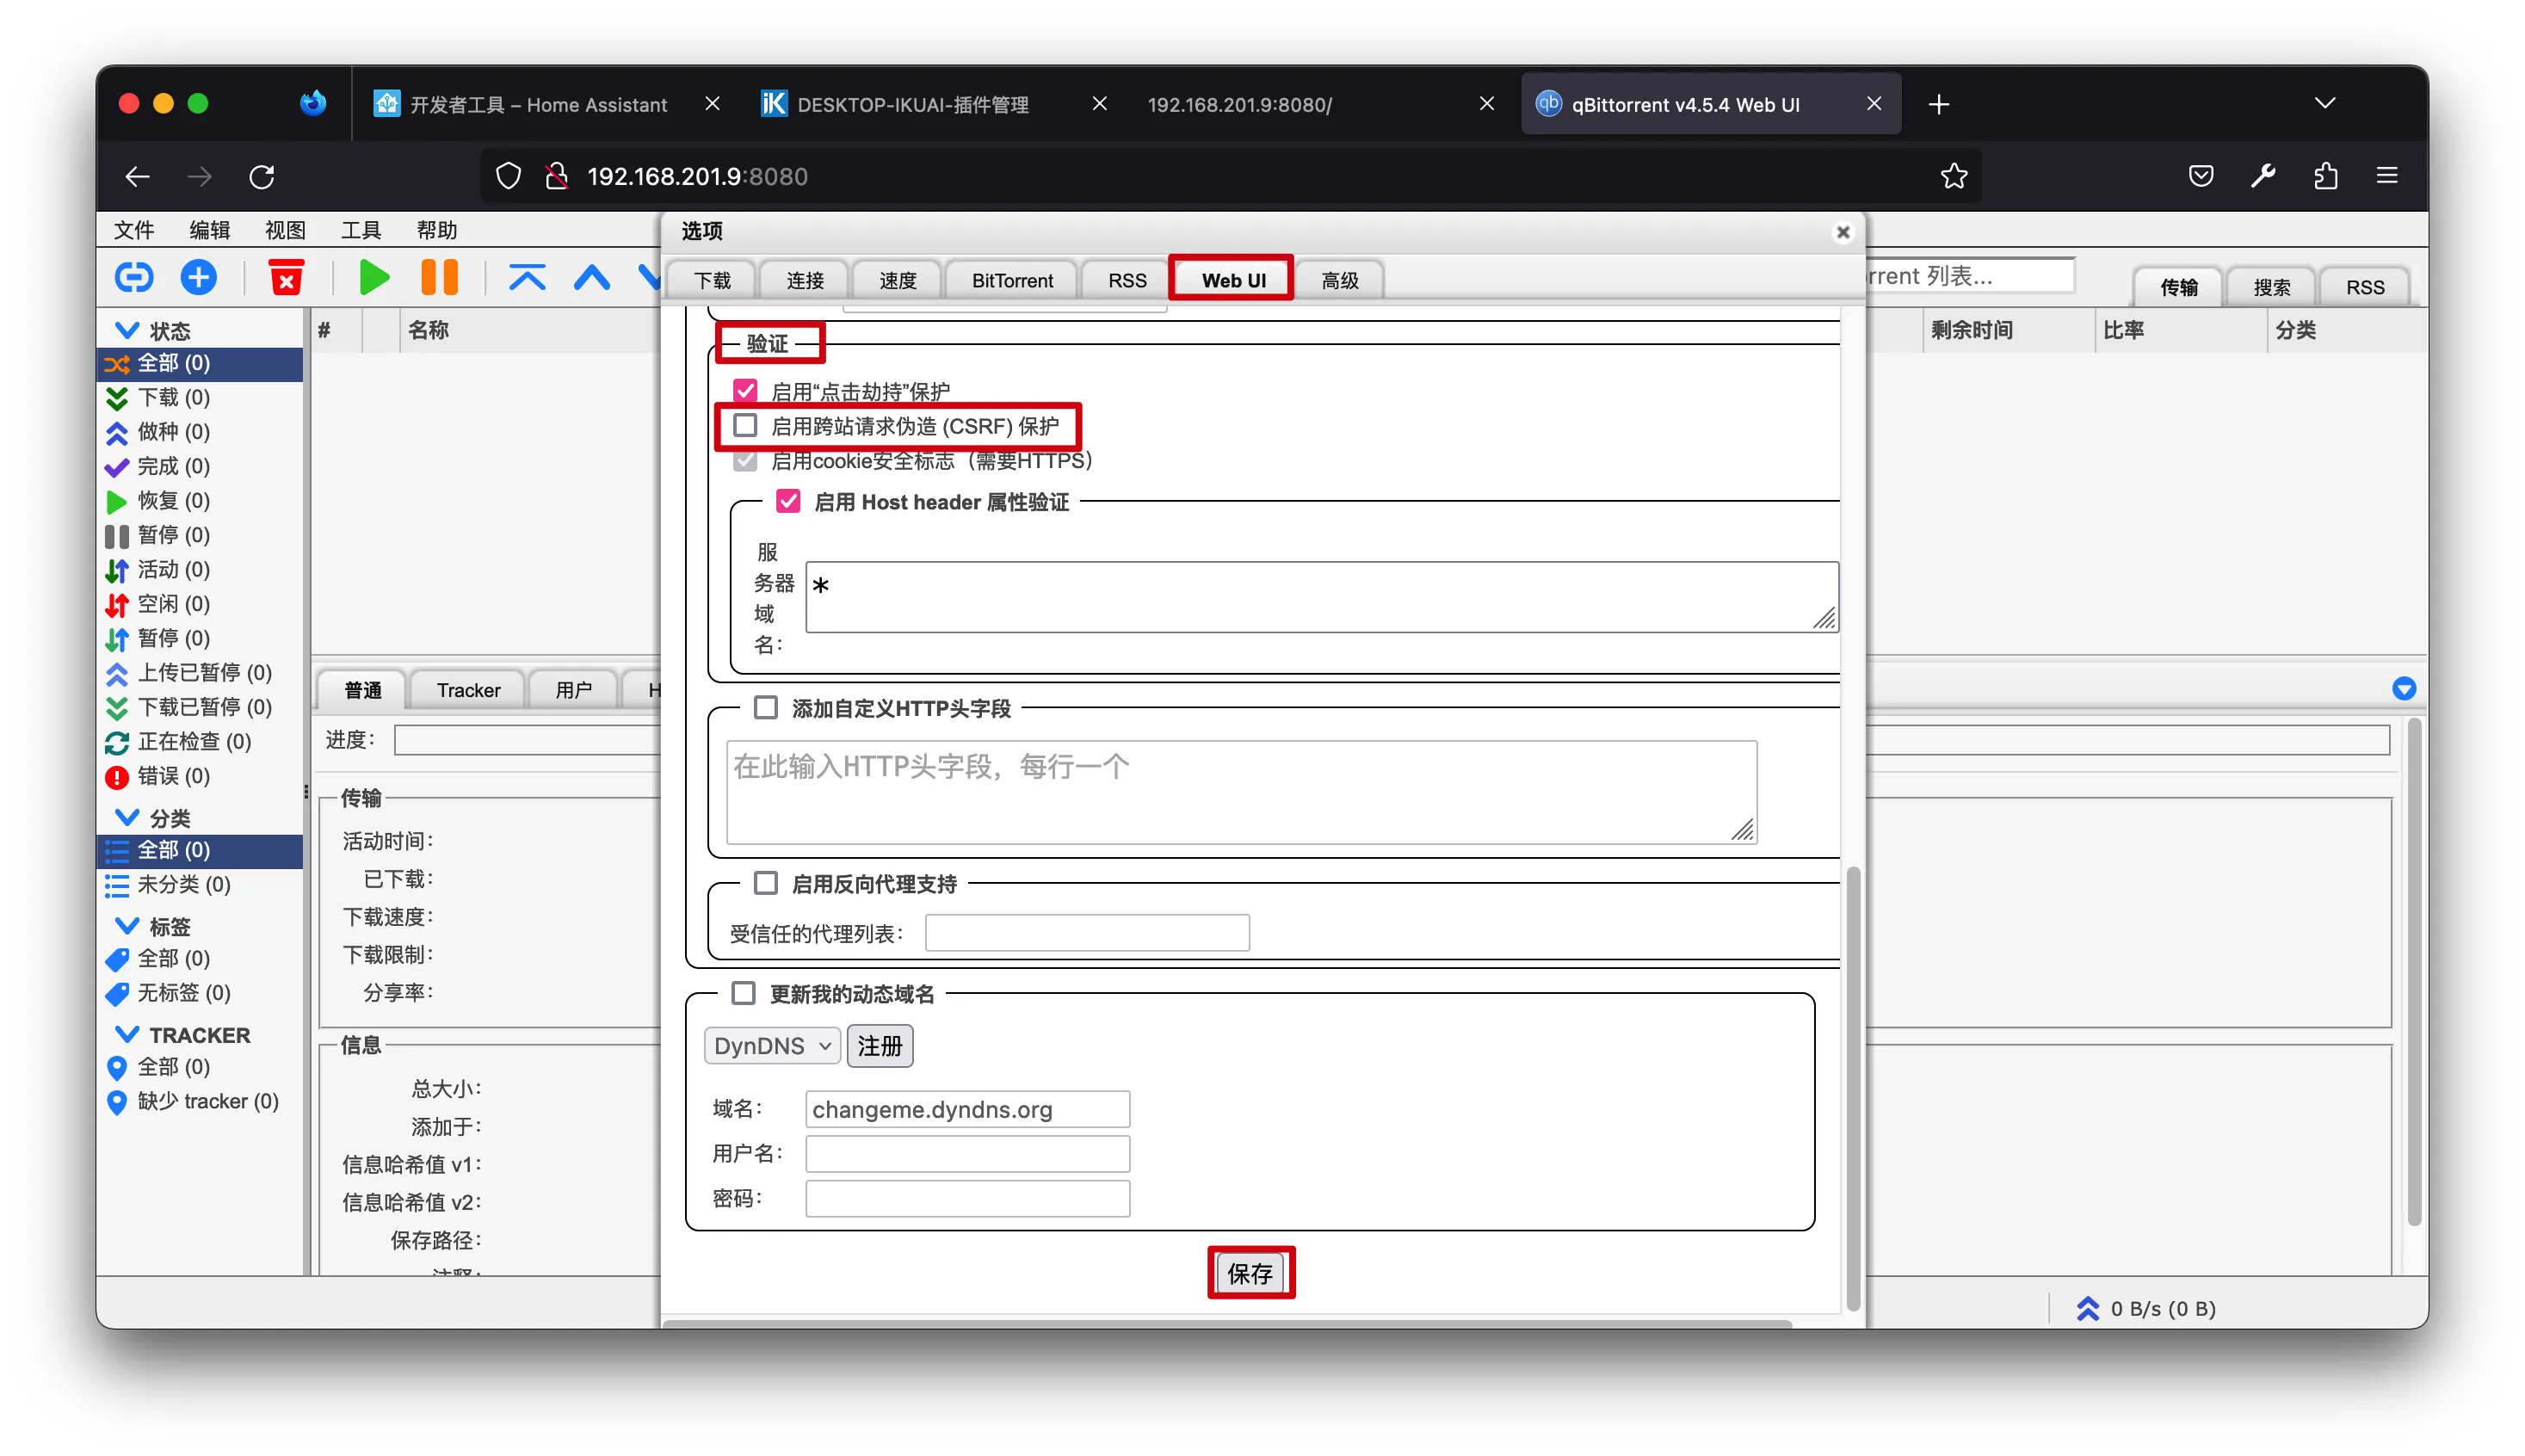
Task: Click the green resume torrents icon
Action: (374, 277)
